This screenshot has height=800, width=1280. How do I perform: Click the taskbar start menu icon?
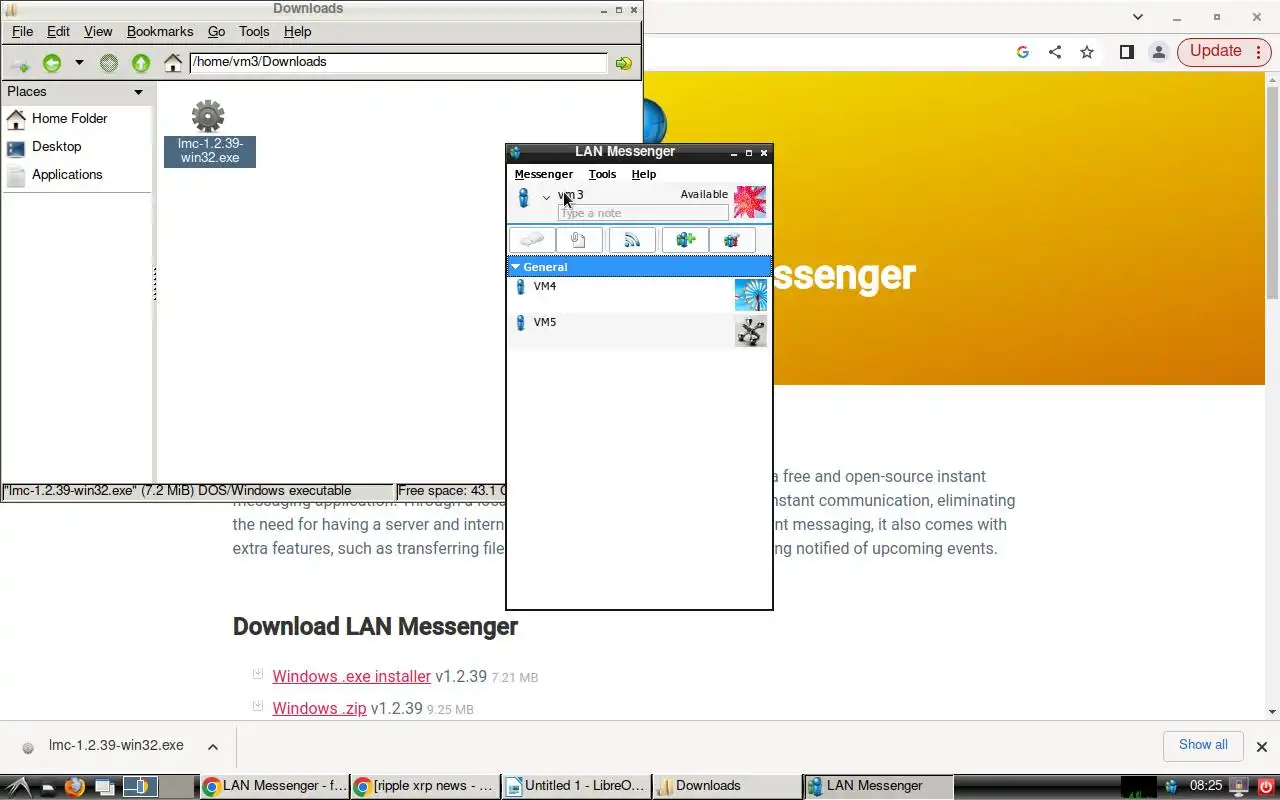click(x=19, y=787)
